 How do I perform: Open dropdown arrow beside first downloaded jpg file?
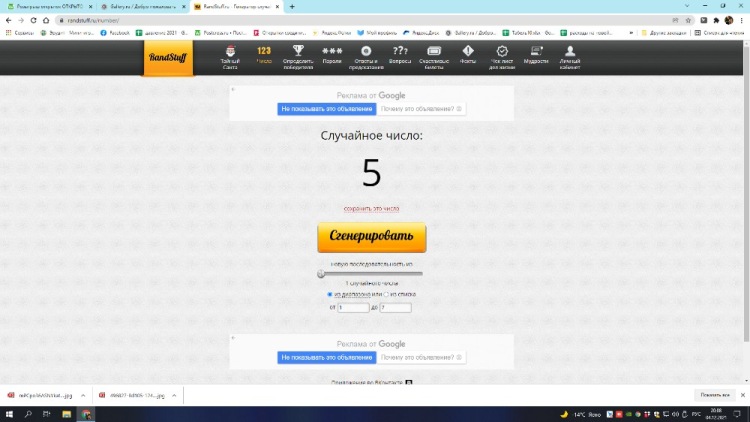point(82,394)
